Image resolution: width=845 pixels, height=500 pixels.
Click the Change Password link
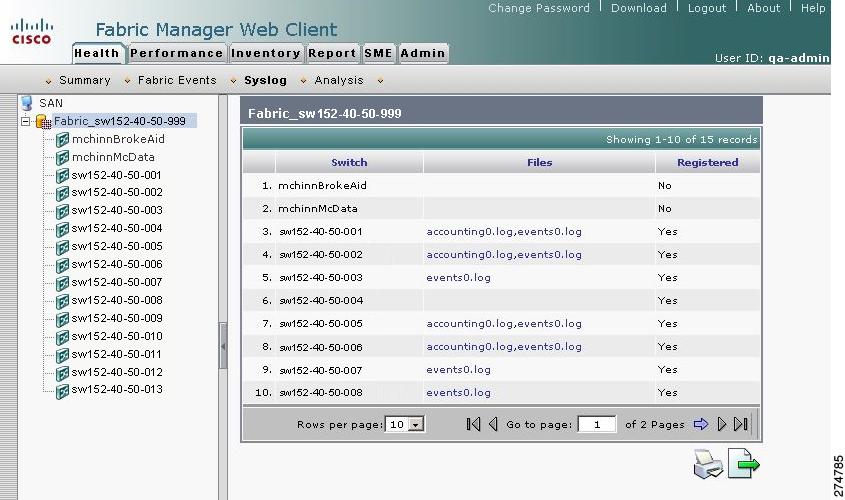pyautogui.click(x=539, y=8)
